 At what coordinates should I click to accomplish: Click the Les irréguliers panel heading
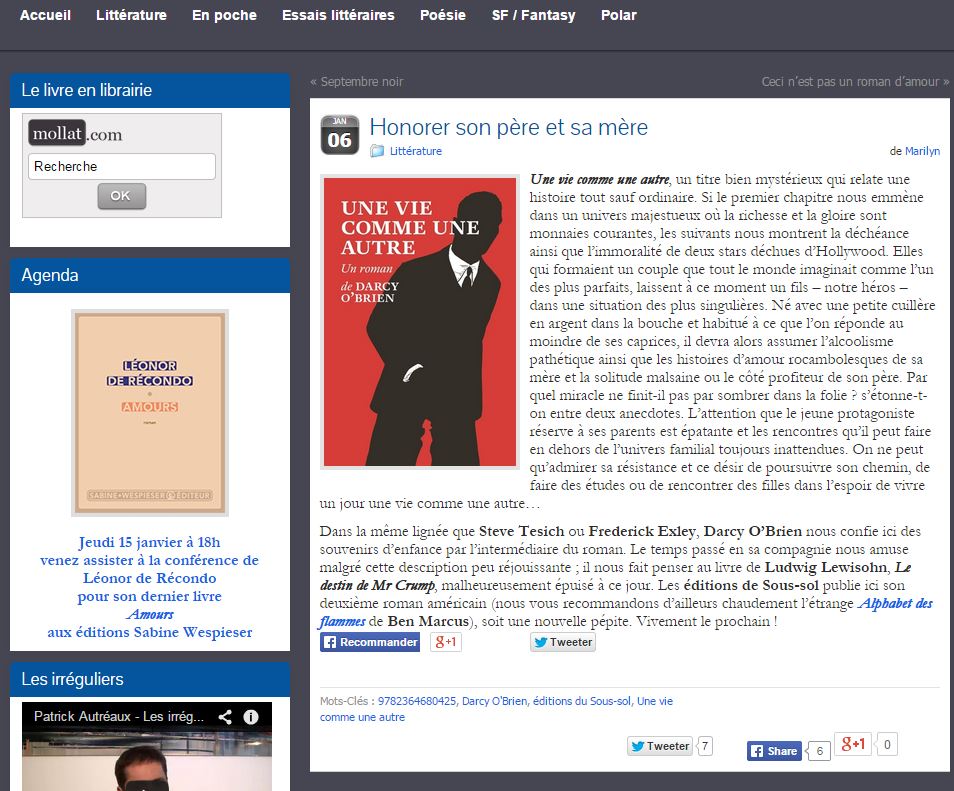point(72,679)
